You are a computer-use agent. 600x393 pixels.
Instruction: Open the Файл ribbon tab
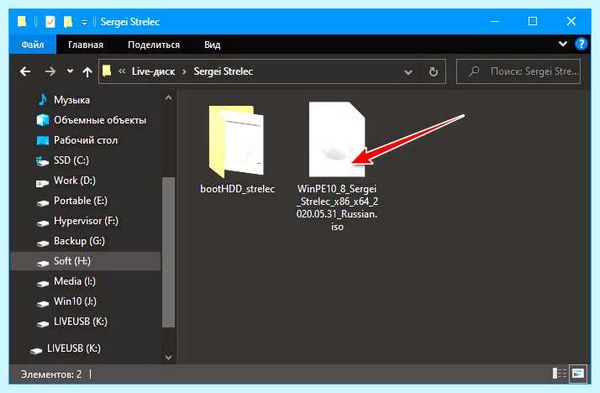click(33, 45)
